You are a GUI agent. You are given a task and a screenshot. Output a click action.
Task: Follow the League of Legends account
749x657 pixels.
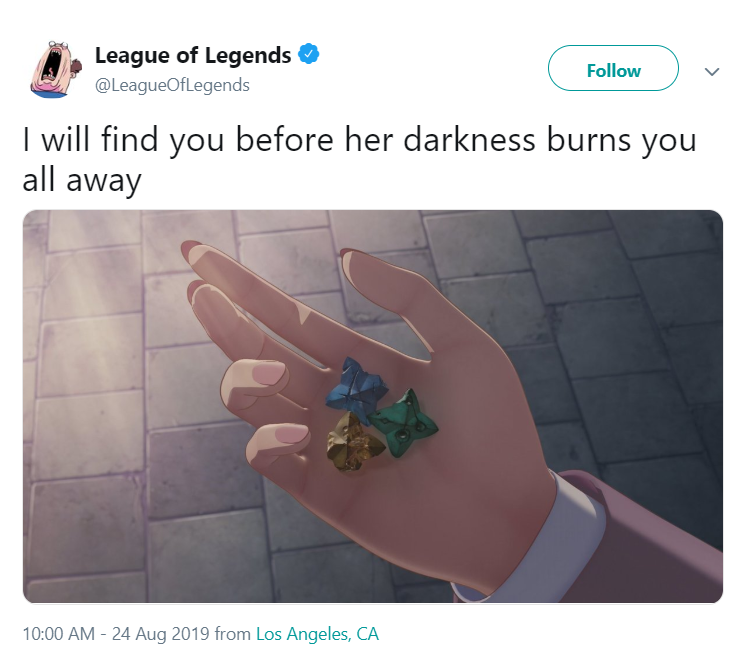[613, 68]
